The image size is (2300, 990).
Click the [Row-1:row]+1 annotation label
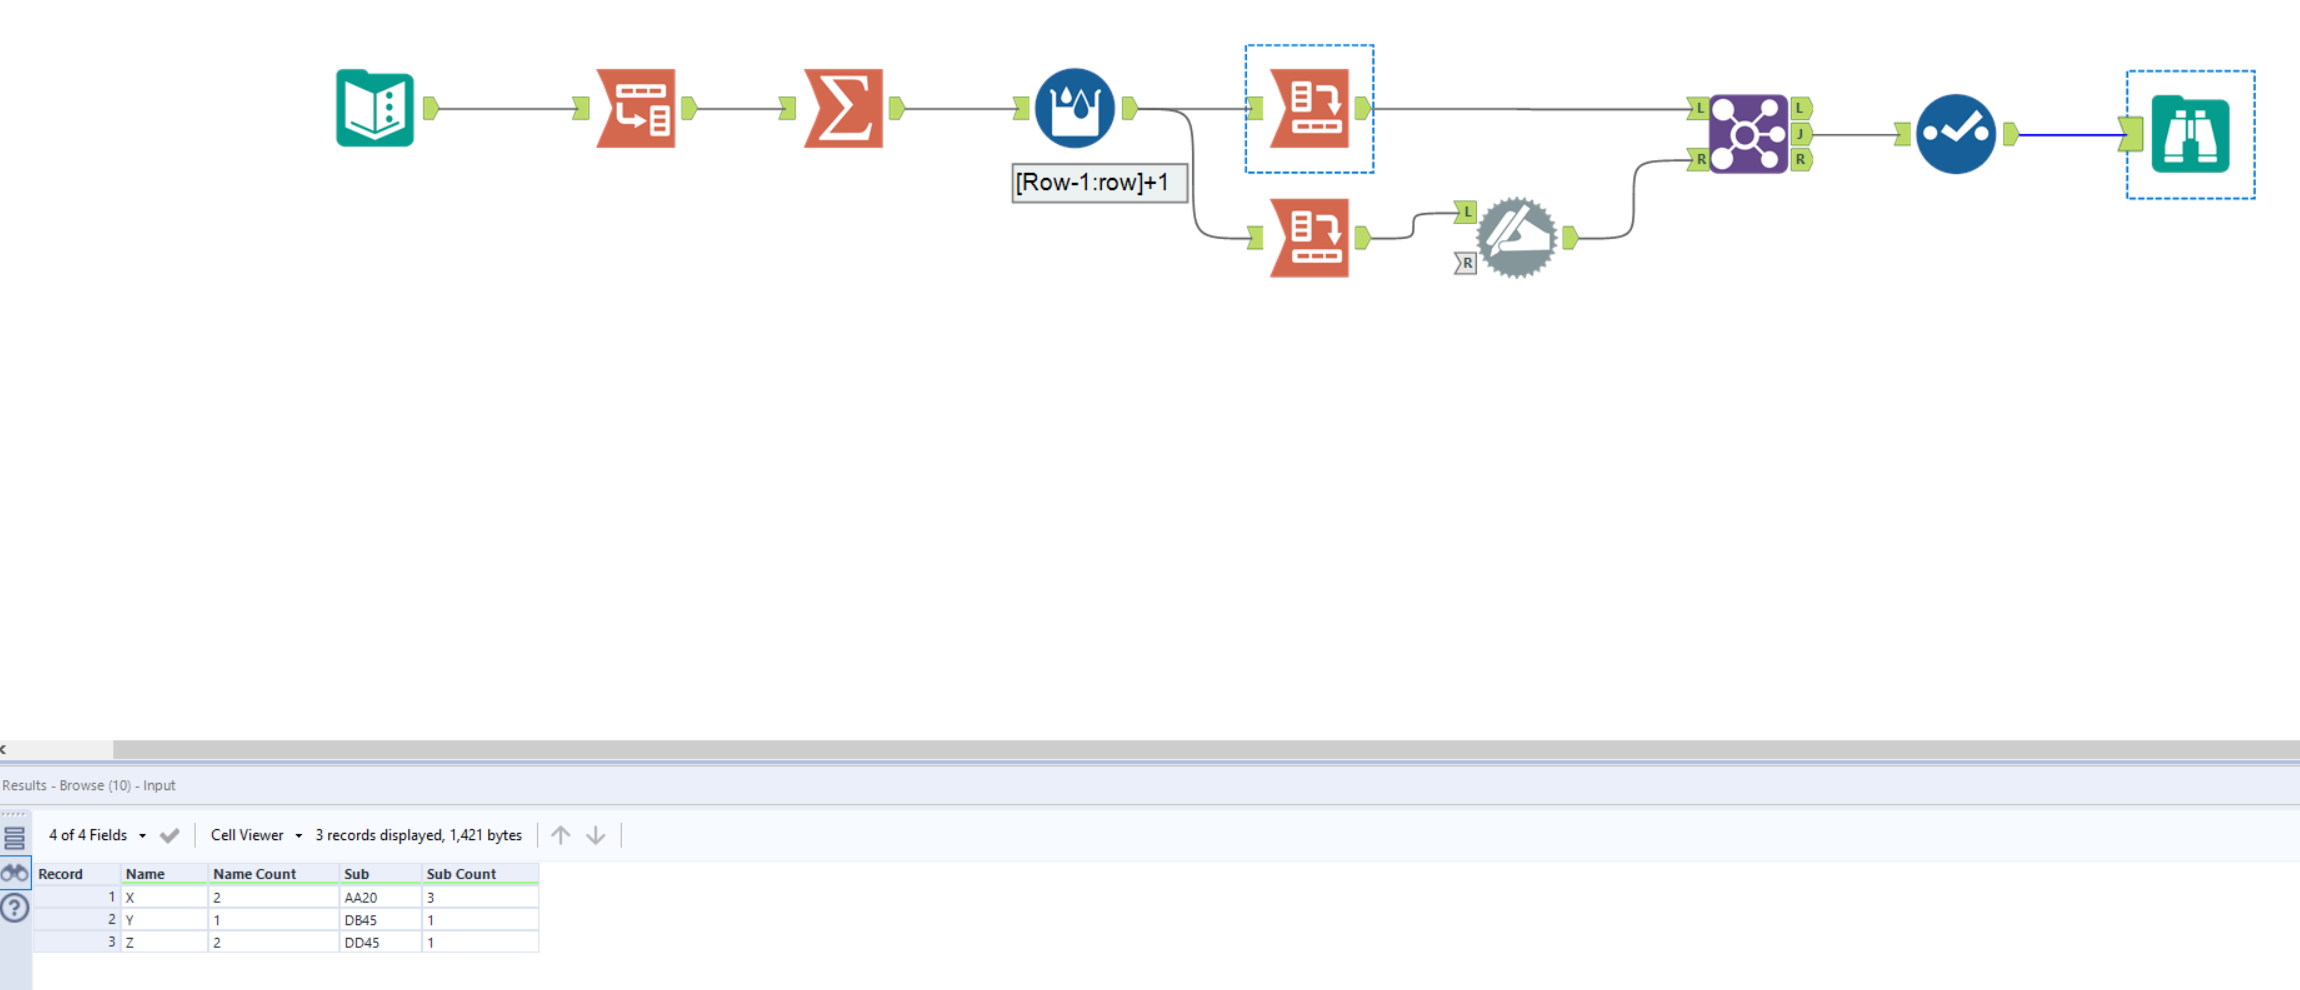(x=1100, y=183)
